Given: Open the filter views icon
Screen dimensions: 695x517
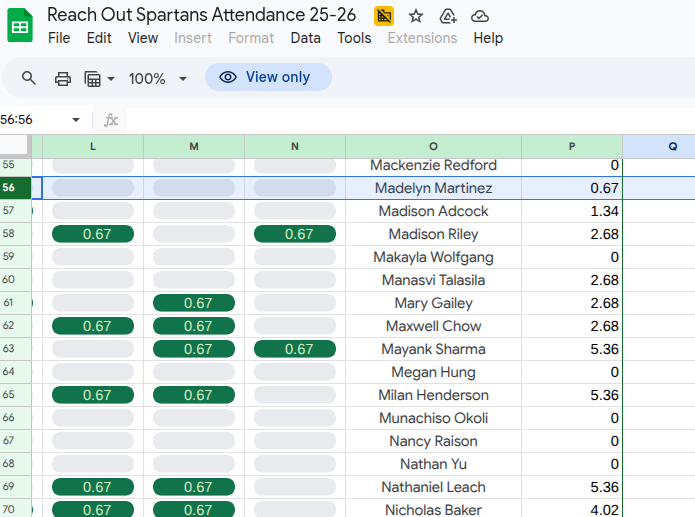Looking at the screenshot, I should pos(93,78).
